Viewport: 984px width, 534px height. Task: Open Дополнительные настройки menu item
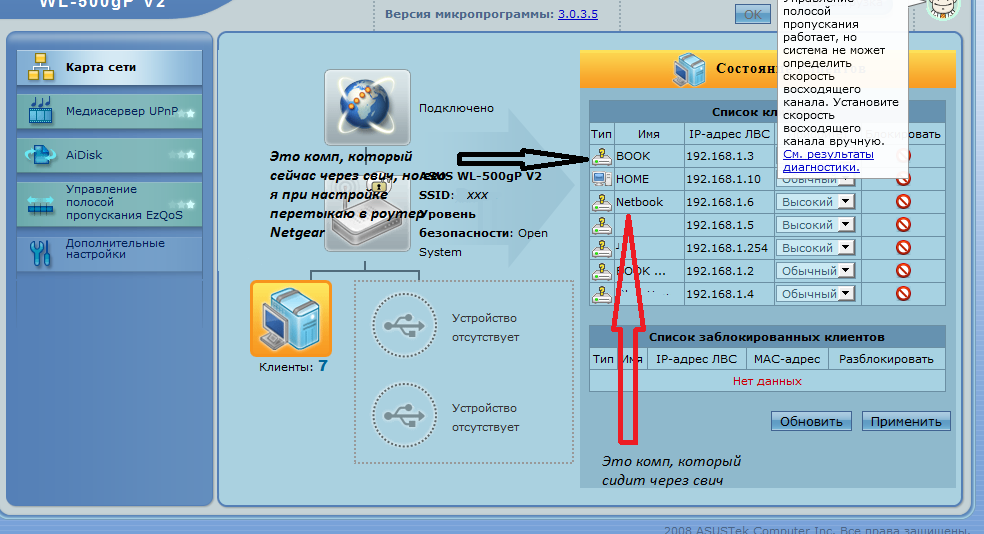pos(110,251)
